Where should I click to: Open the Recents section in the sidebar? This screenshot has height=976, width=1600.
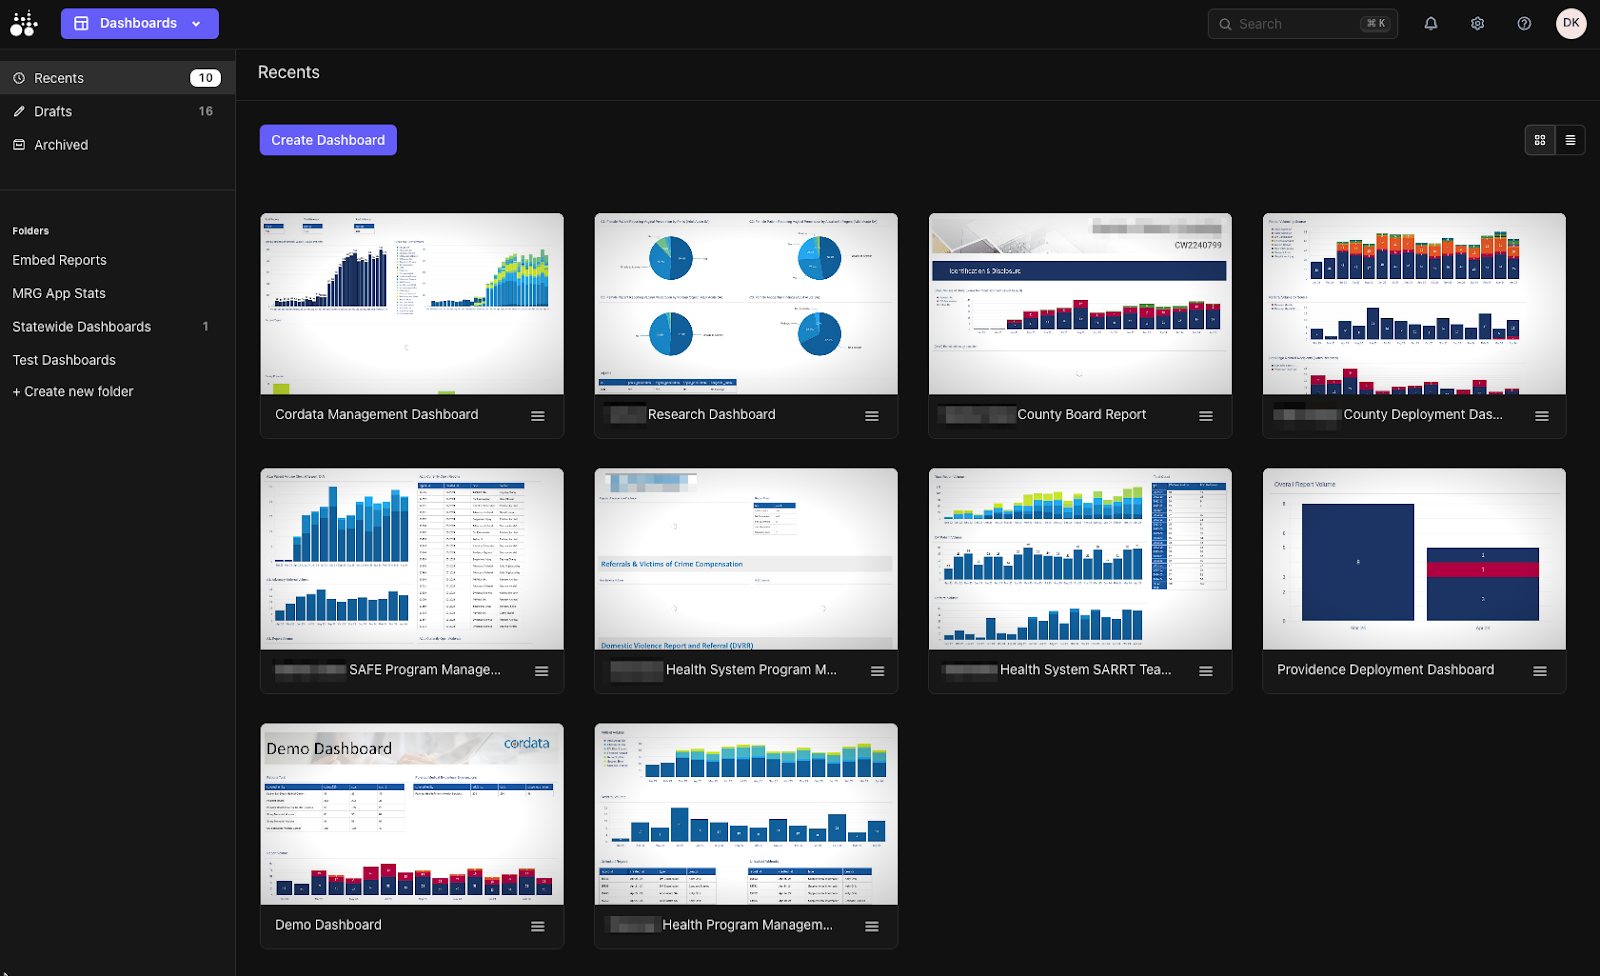(x=58, y=77)
